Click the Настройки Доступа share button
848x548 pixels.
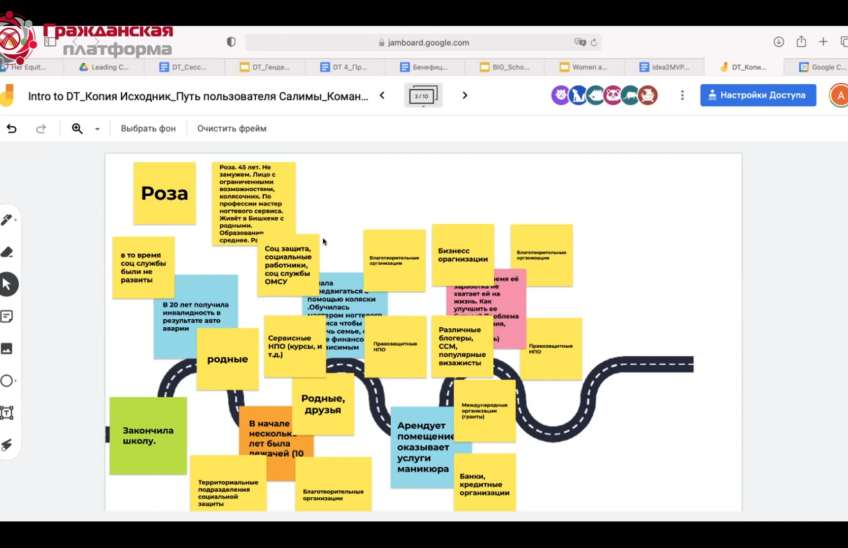758,96
